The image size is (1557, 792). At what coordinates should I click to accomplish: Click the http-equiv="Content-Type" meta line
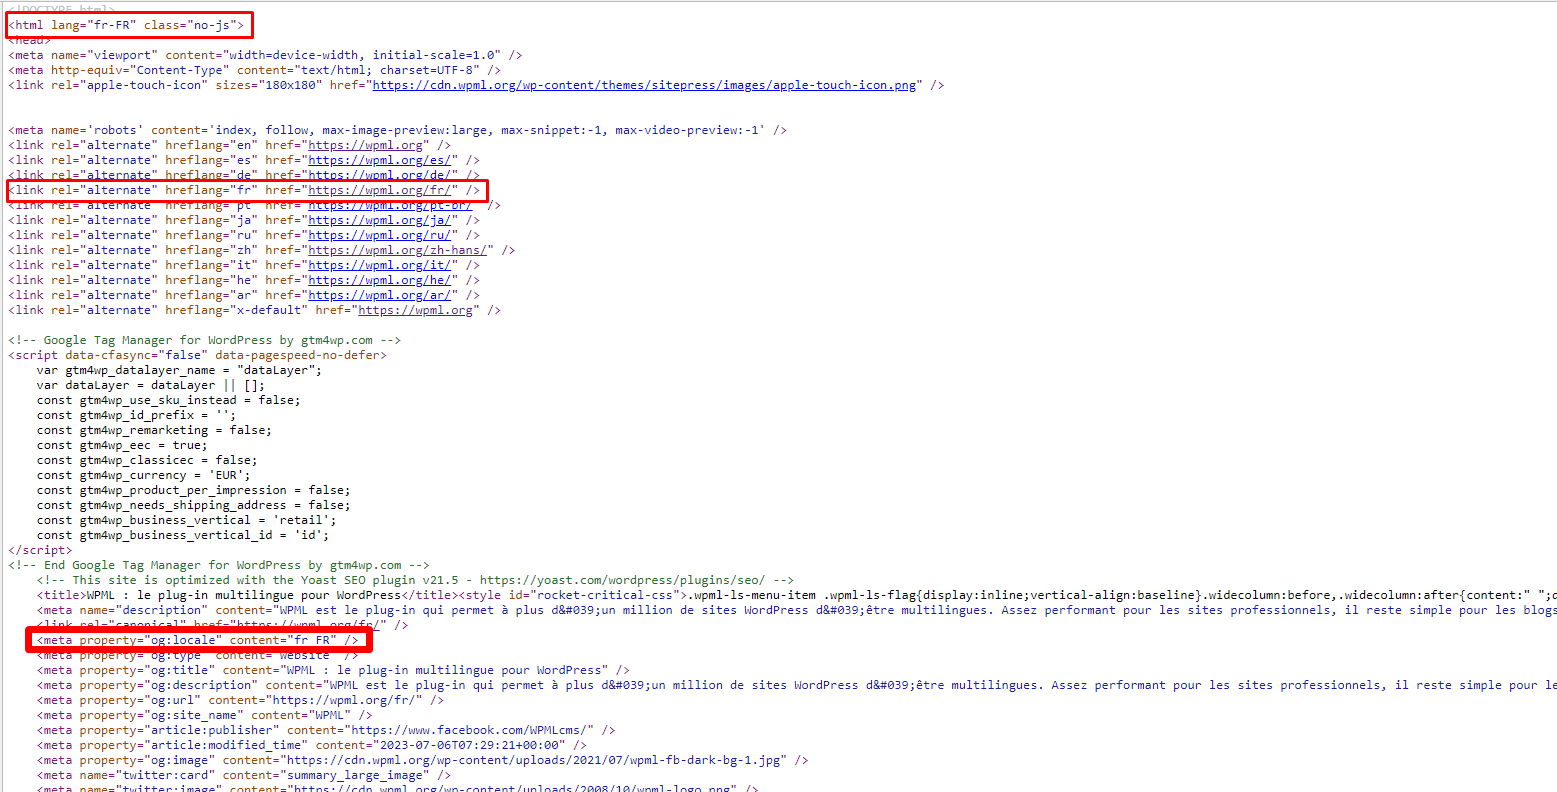[254, 70]
